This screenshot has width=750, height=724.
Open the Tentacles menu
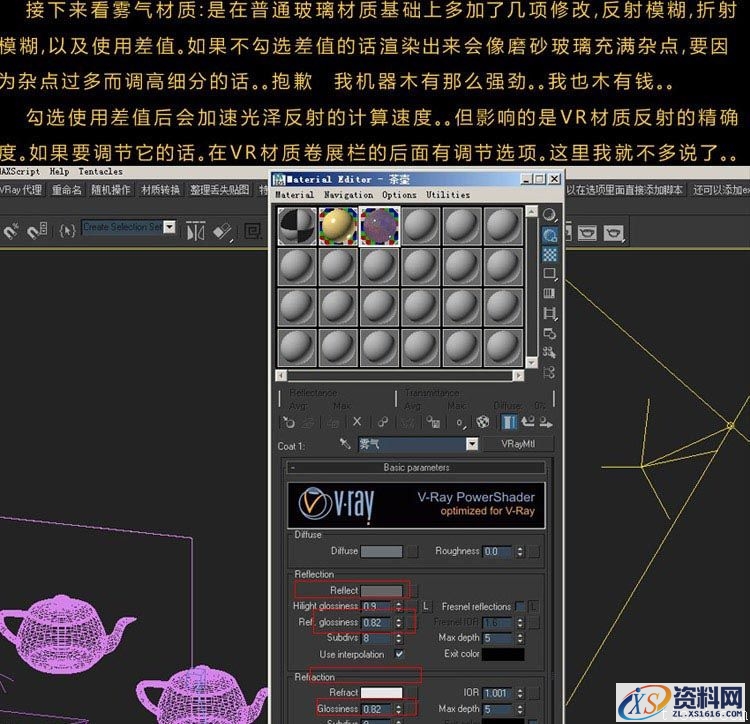pos(100,171)
